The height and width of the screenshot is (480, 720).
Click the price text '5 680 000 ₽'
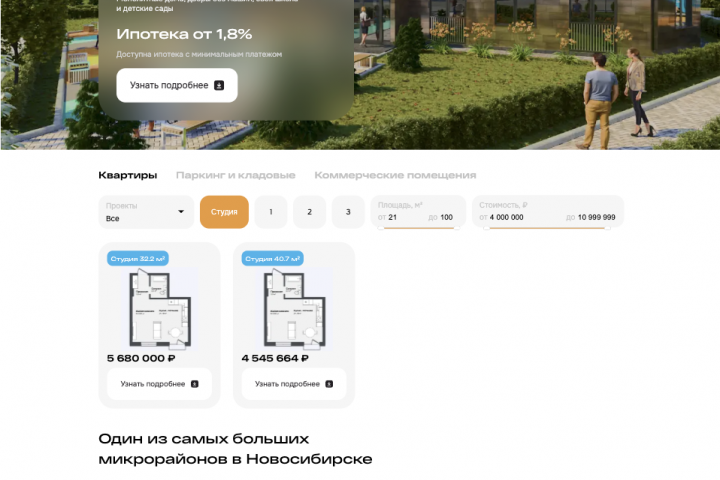click(x=141, y=358)
